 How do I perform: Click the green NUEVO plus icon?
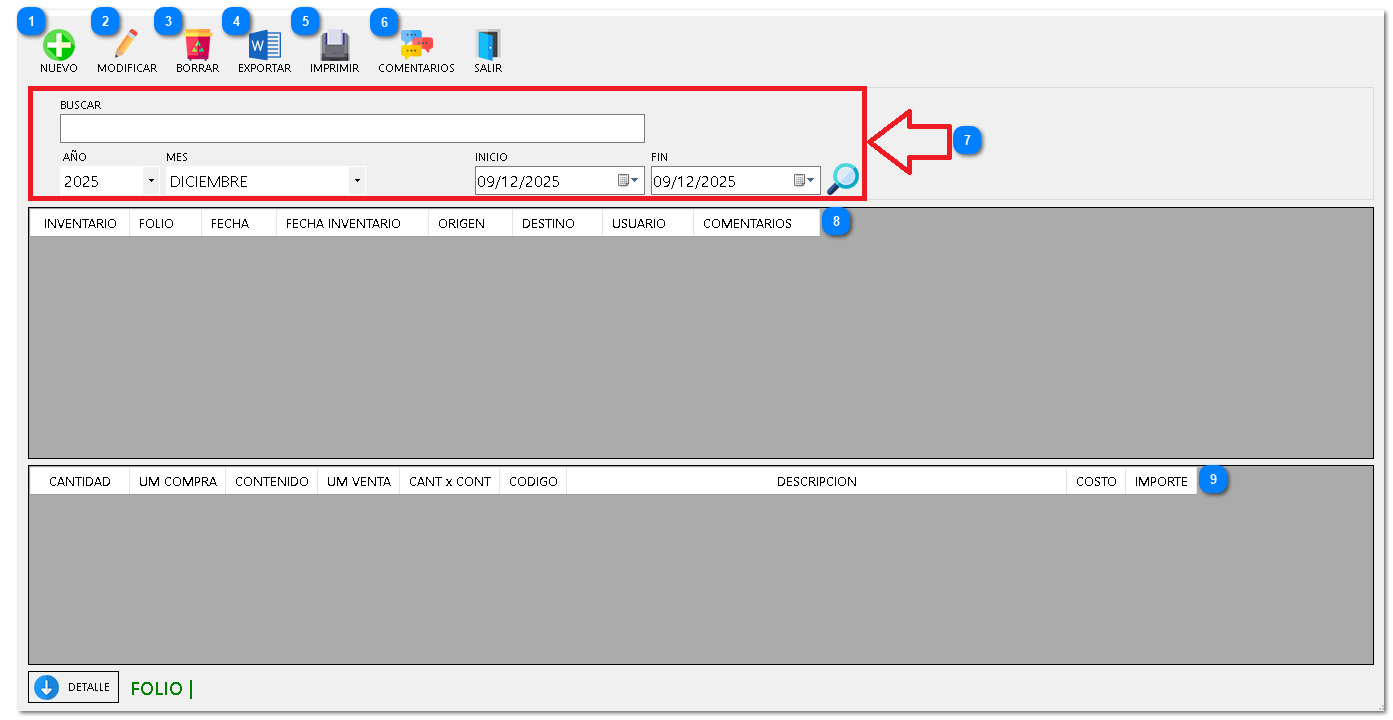point(58,46)
